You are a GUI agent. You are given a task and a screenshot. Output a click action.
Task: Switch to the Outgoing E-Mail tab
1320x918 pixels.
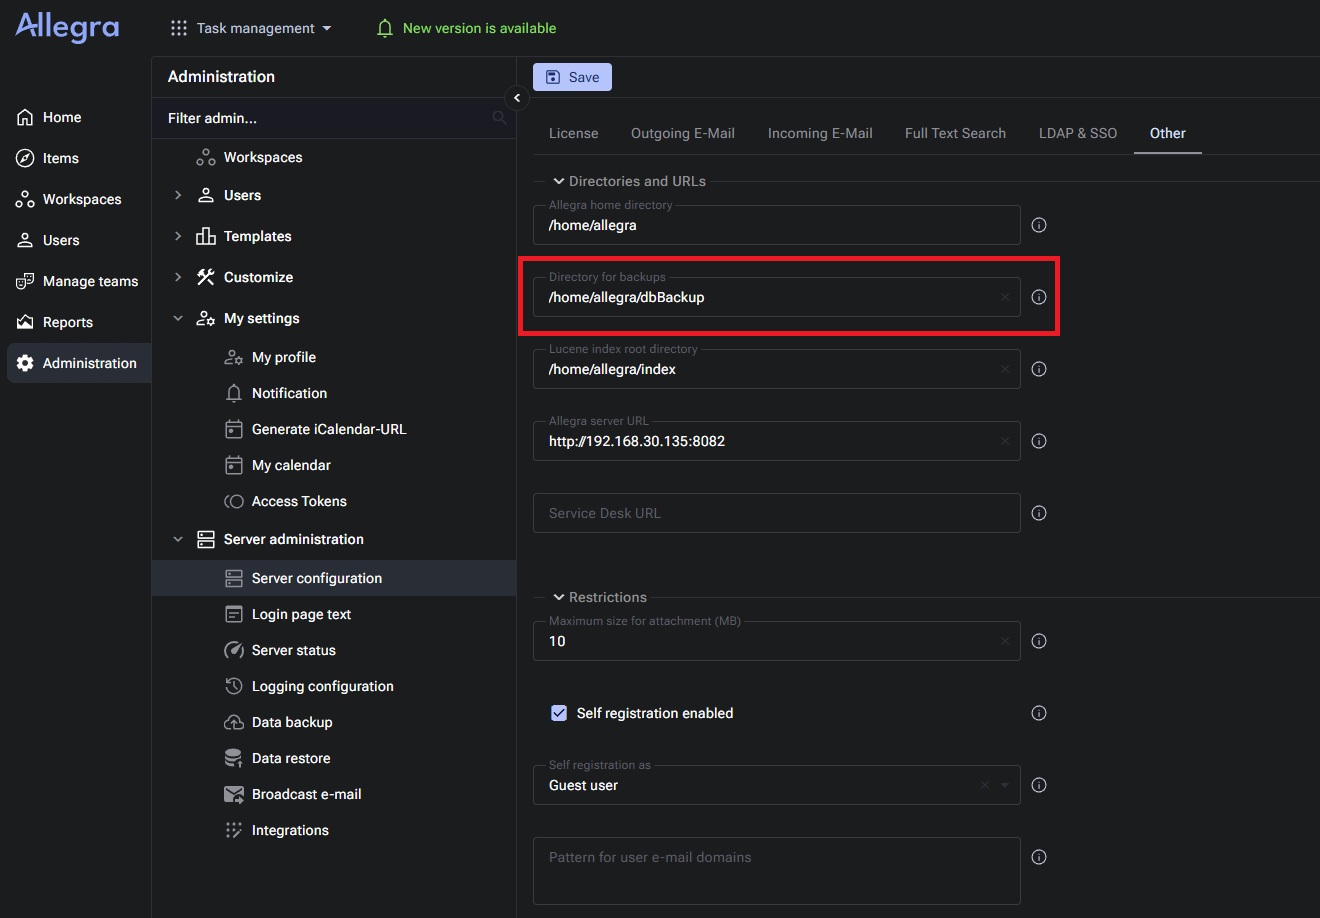[682, 133]
